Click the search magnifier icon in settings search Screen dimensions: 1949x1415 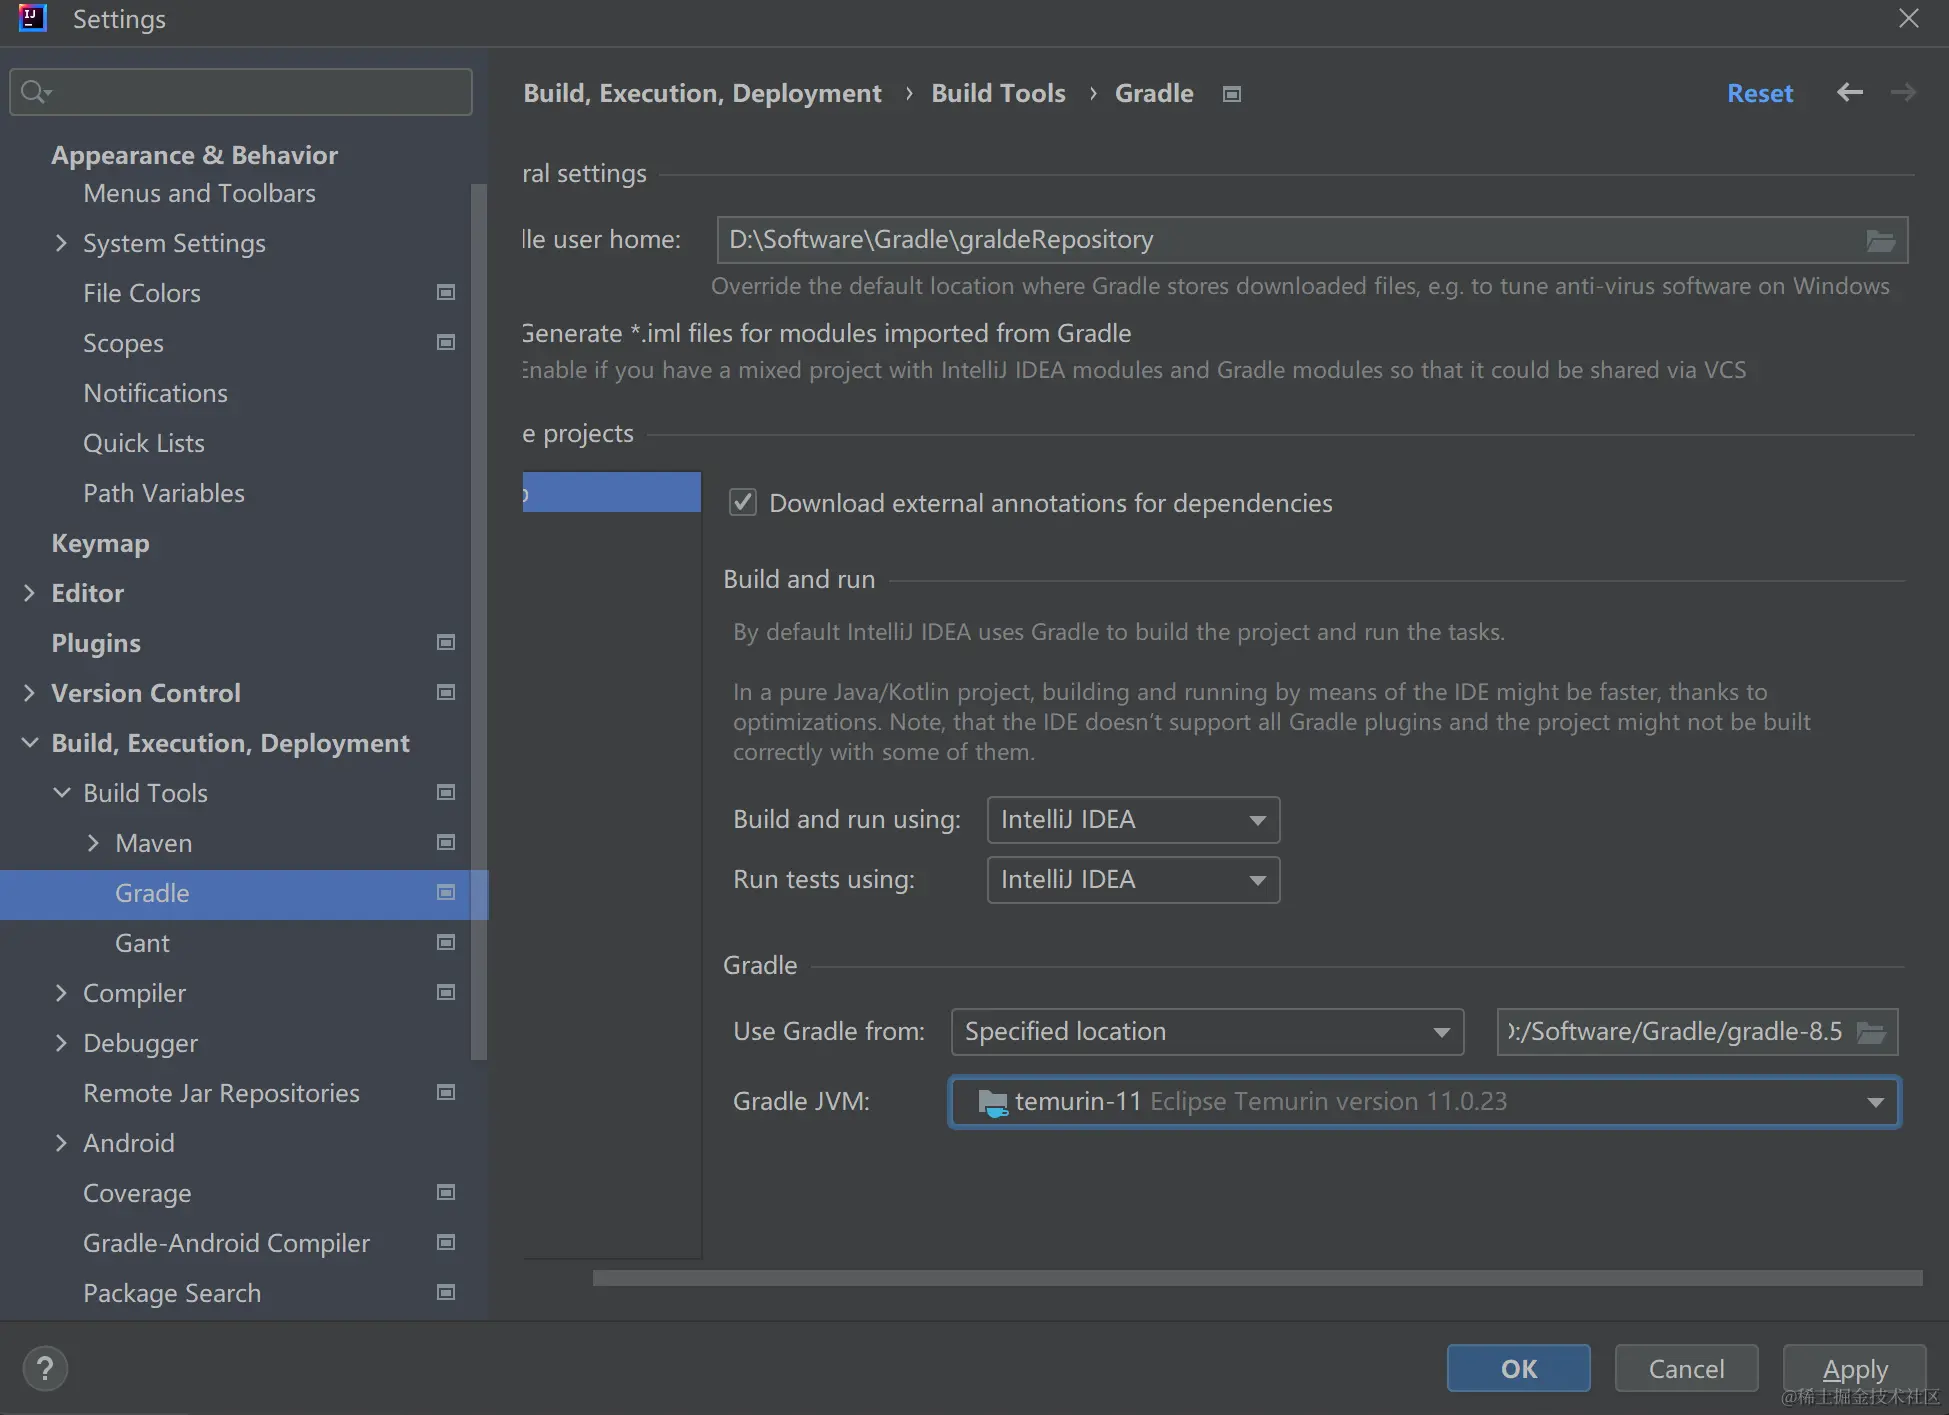[x=35, y=92]
